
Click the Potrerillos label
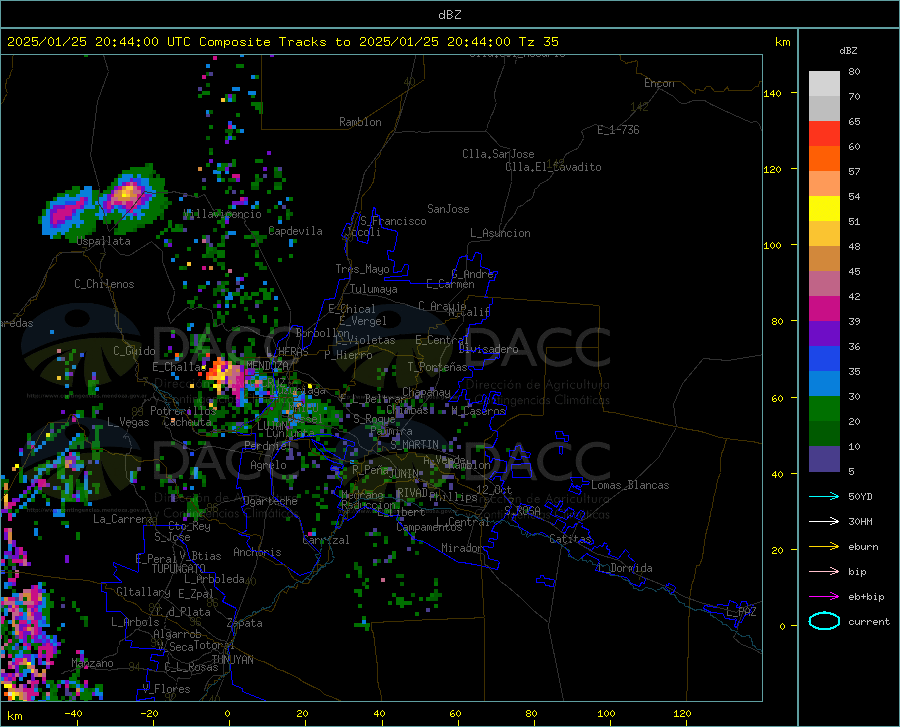tap(183, 411)
